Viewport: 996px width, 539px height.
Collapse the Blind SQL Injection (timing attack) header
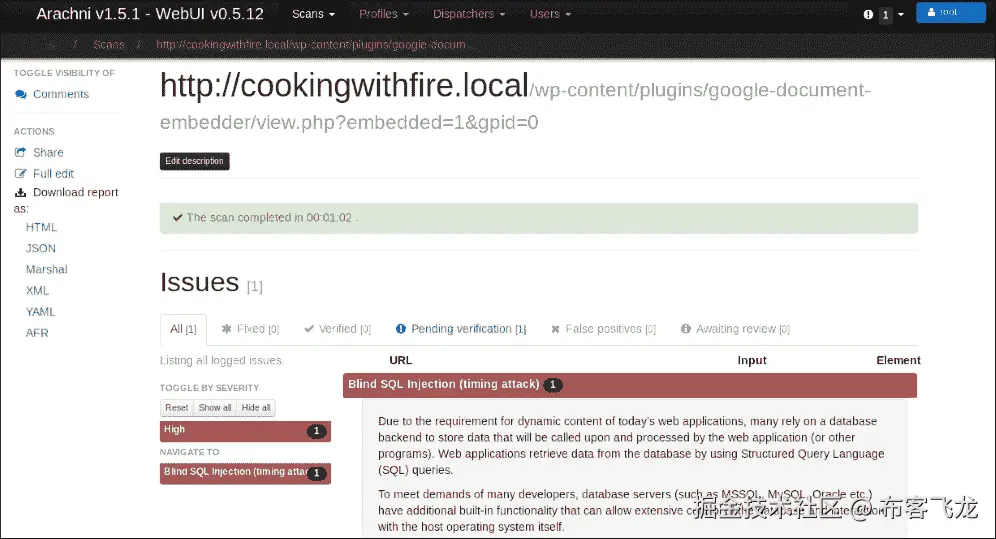pyautogui.click(x=629, y=385)
